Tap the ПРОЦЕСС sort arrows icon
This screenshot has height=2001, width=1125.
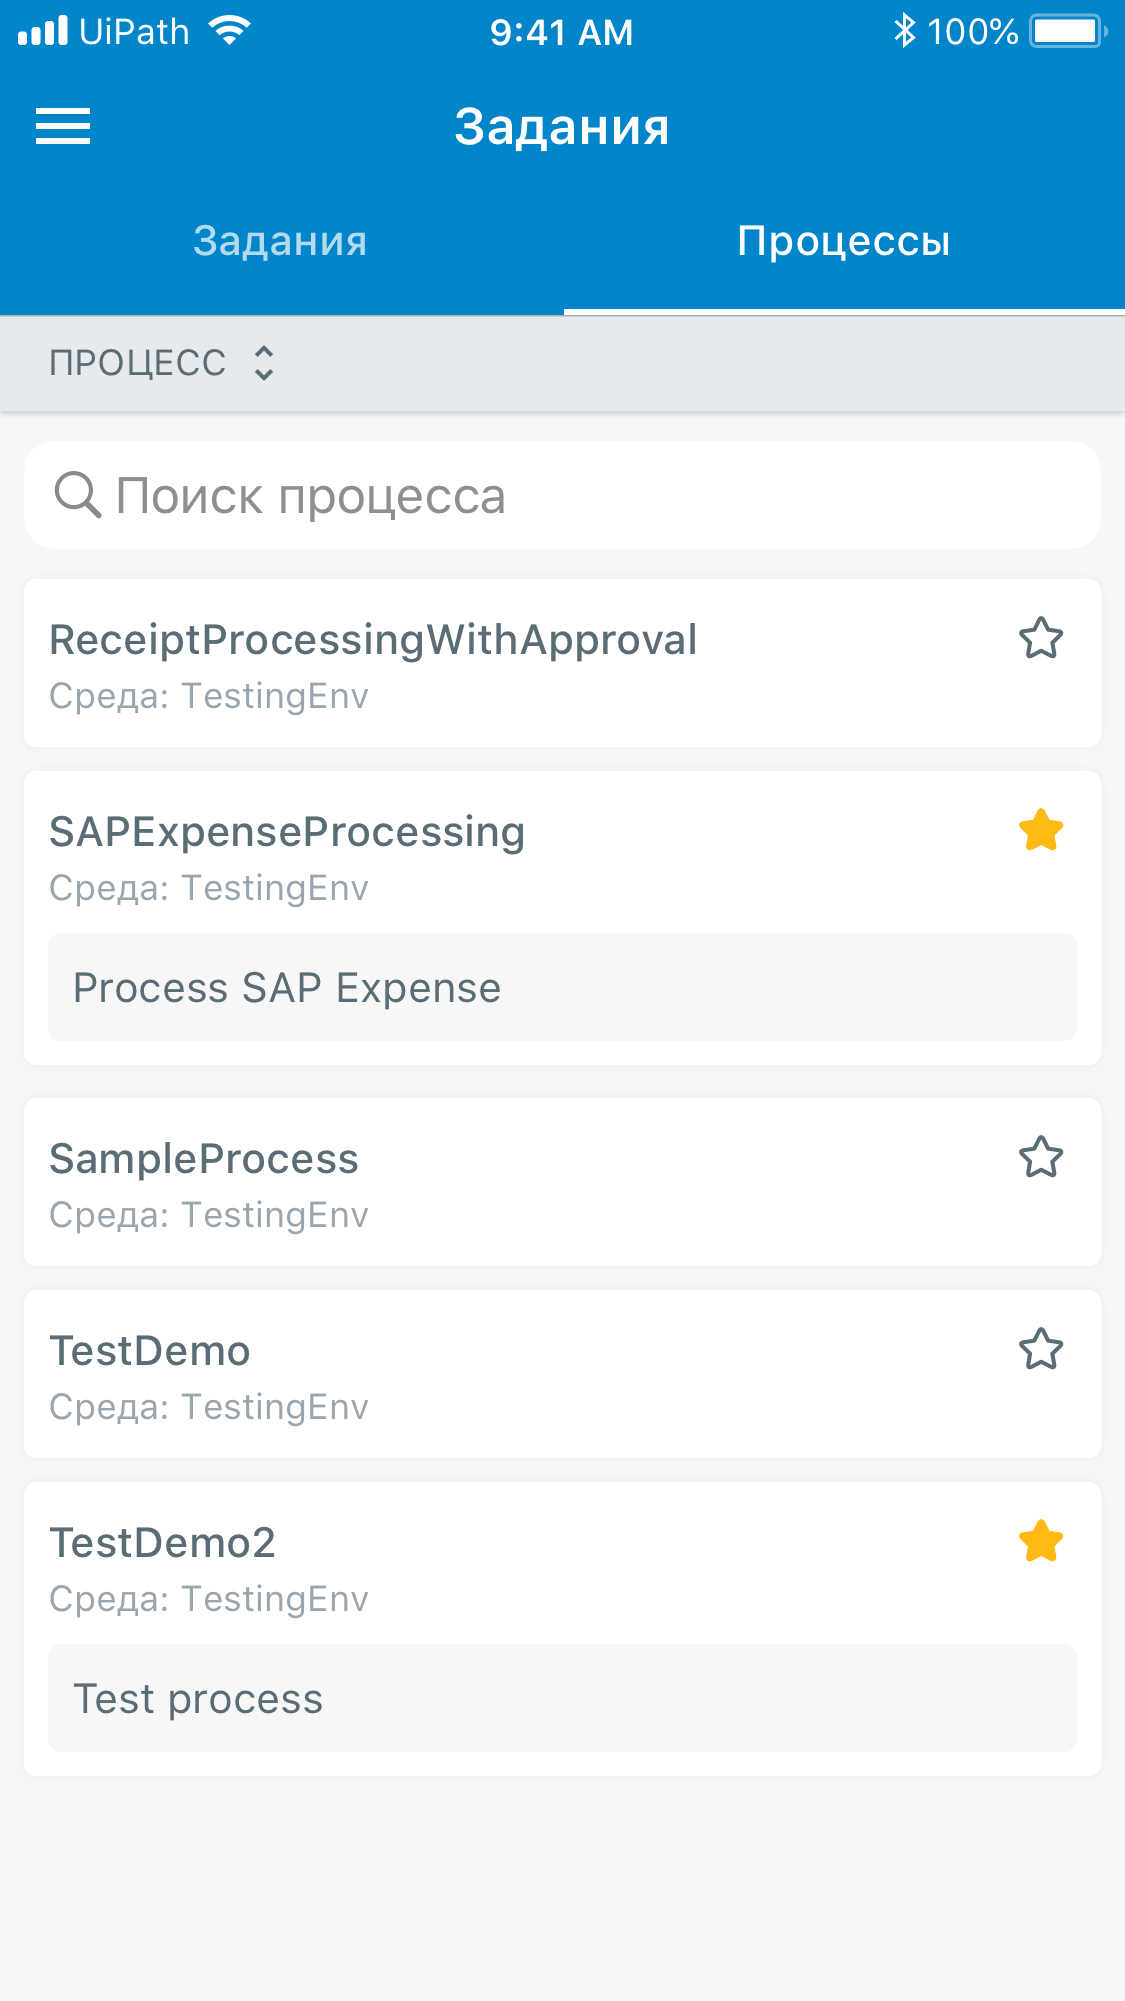(263, 363)
